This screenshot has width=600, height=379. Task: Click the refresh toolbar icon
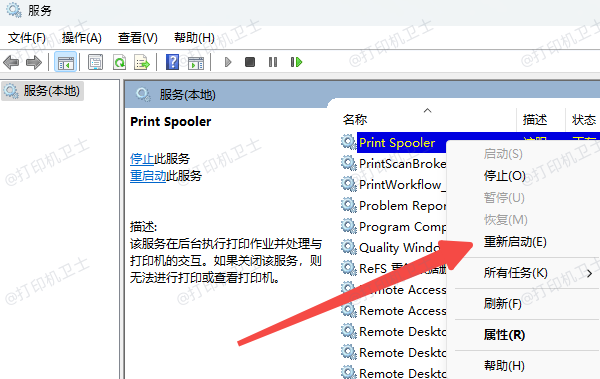[x=119, y=62]
